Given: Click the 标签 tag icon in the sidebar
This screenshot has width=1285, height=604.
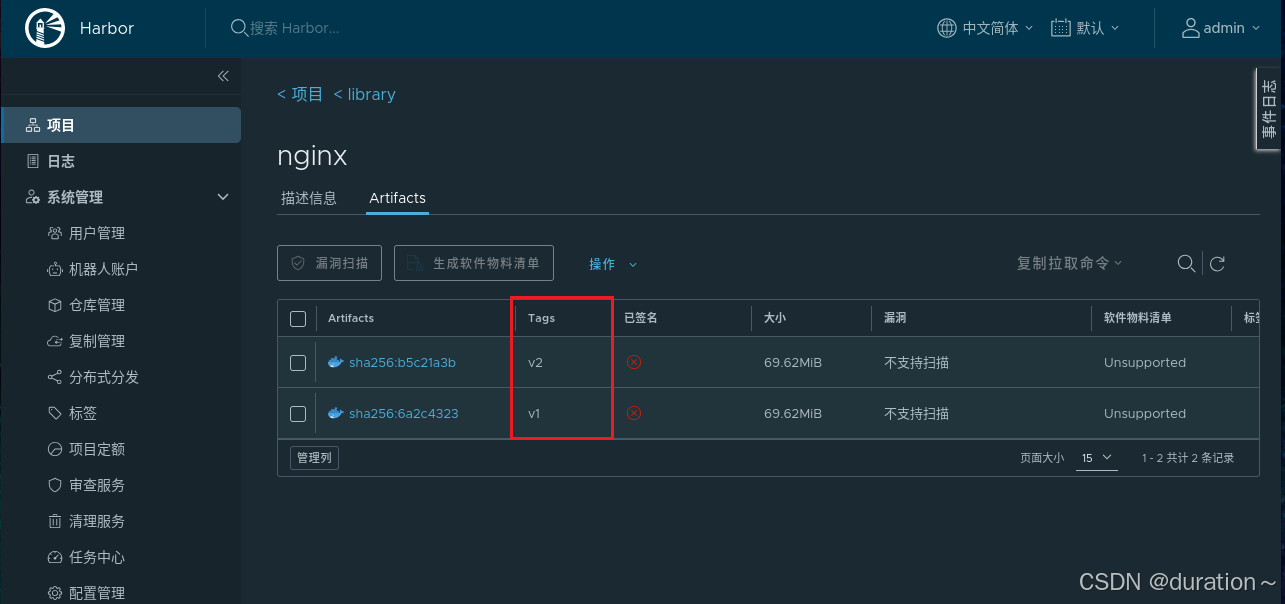Looking at the screenshot, I should [55, 413].
